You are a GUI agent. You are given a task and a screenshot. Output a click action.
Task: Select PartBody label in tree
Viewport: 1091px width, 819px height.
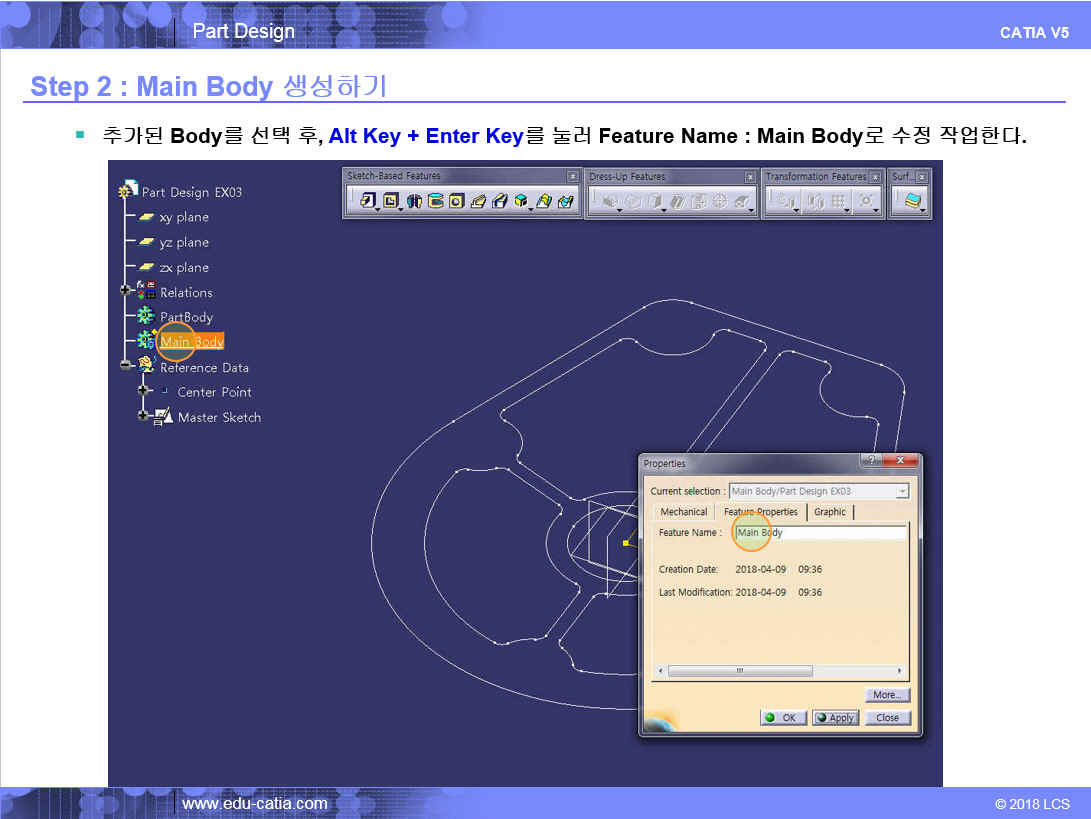click(186, 317)
